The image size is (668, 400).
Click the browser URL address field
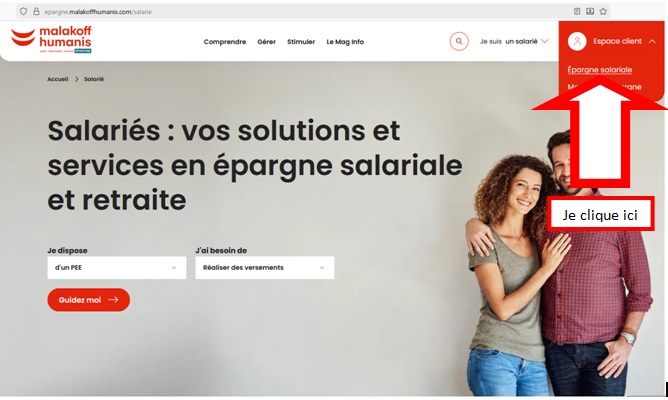298,12
